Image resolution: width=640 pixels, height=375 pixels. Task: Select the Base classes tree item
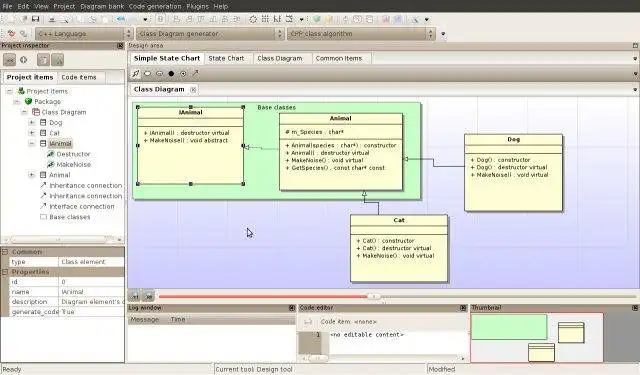click(70, 217)
